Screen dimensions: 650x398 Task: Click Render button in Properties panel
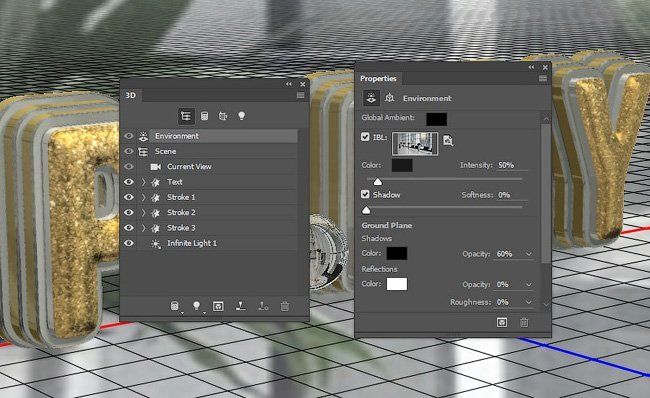502,322
